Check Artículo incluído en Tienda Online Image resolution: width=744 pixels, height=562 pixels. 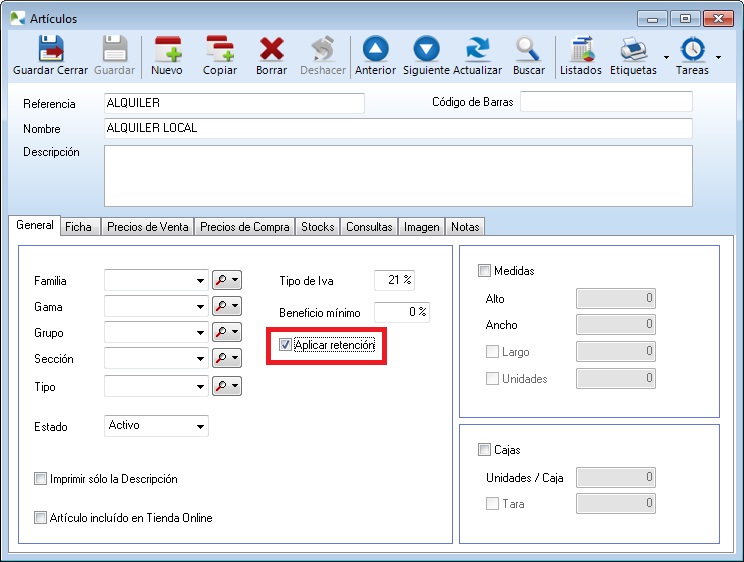coord(41,518)
